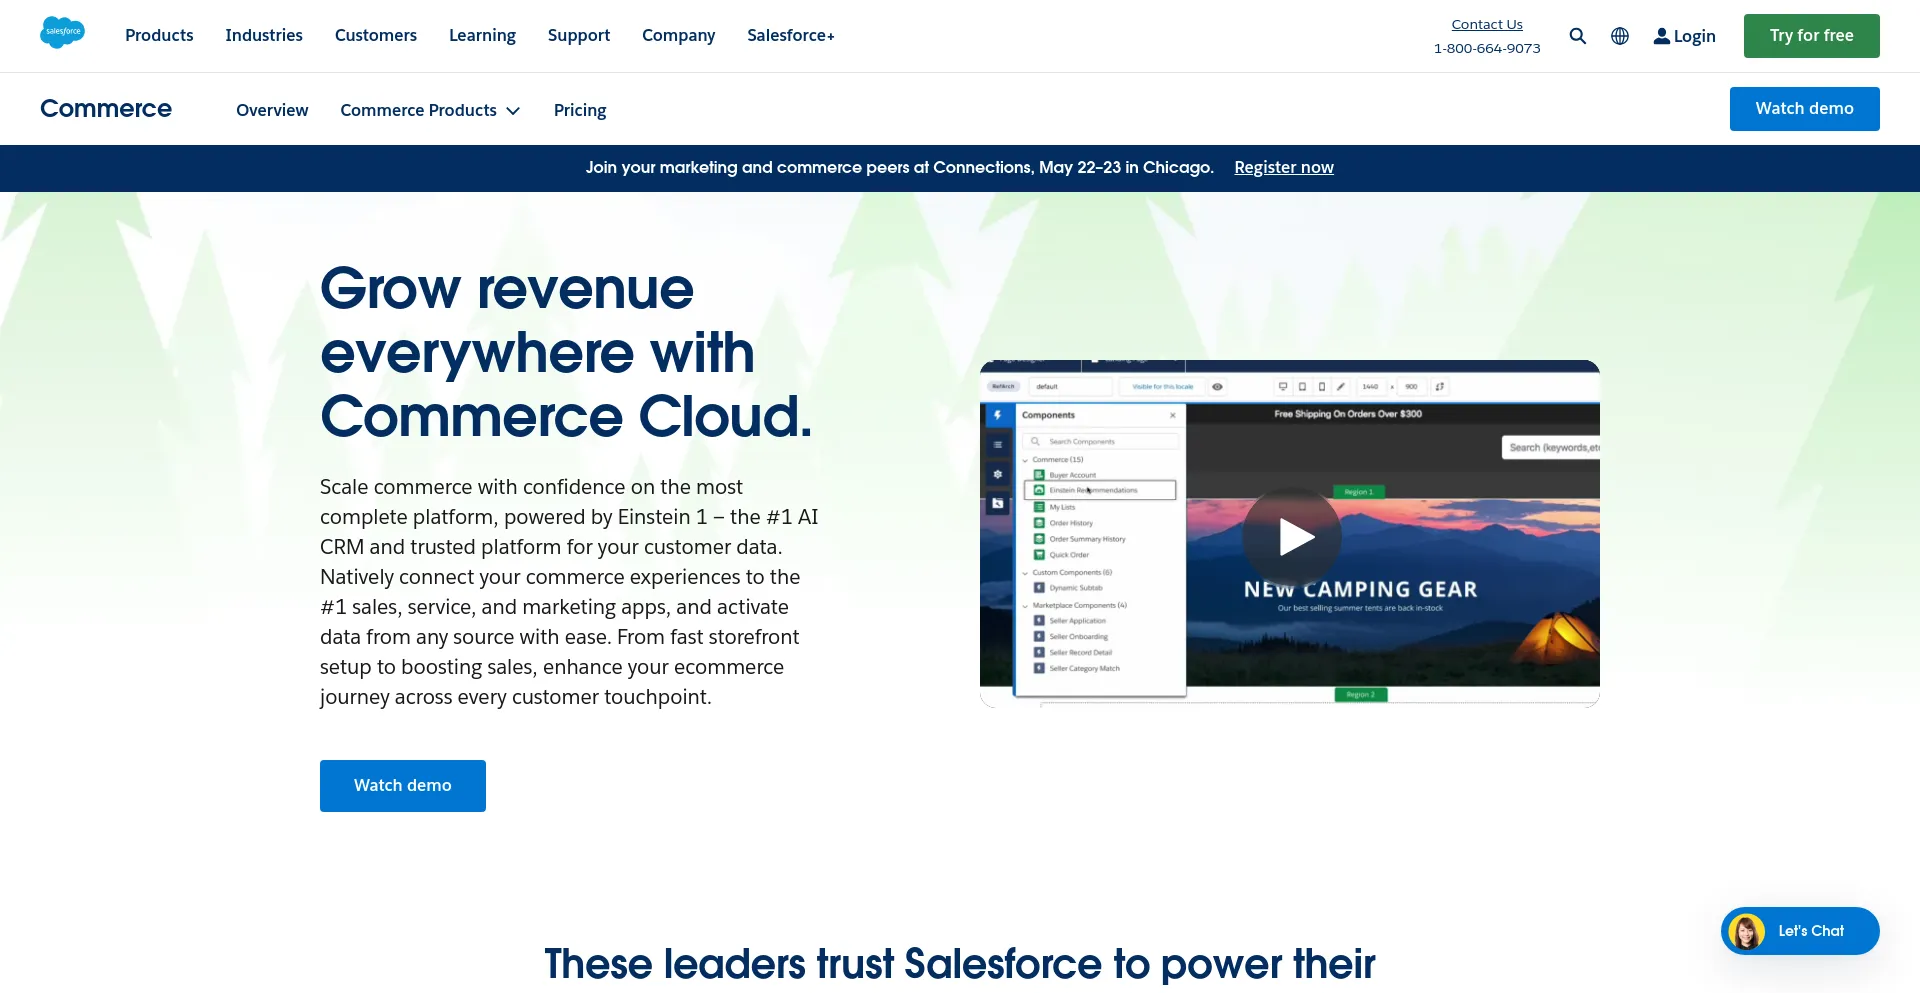
Task: Click the Commerce section title
Action: [106, 108]
